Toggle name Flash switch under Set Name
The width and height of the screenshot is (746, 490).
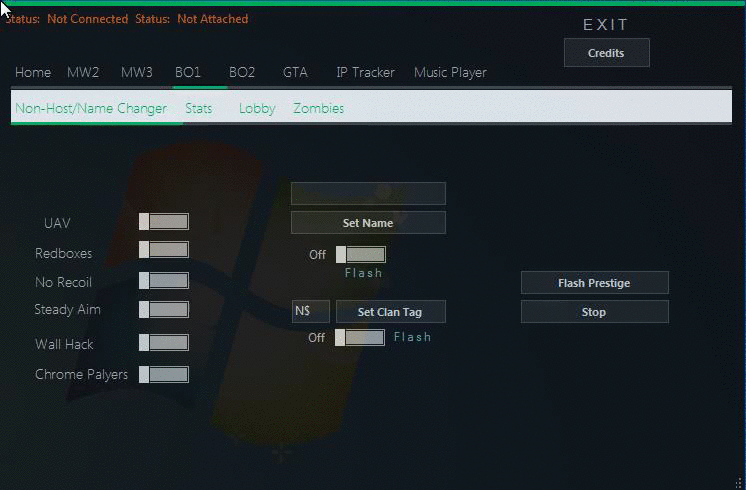[361, 255]
